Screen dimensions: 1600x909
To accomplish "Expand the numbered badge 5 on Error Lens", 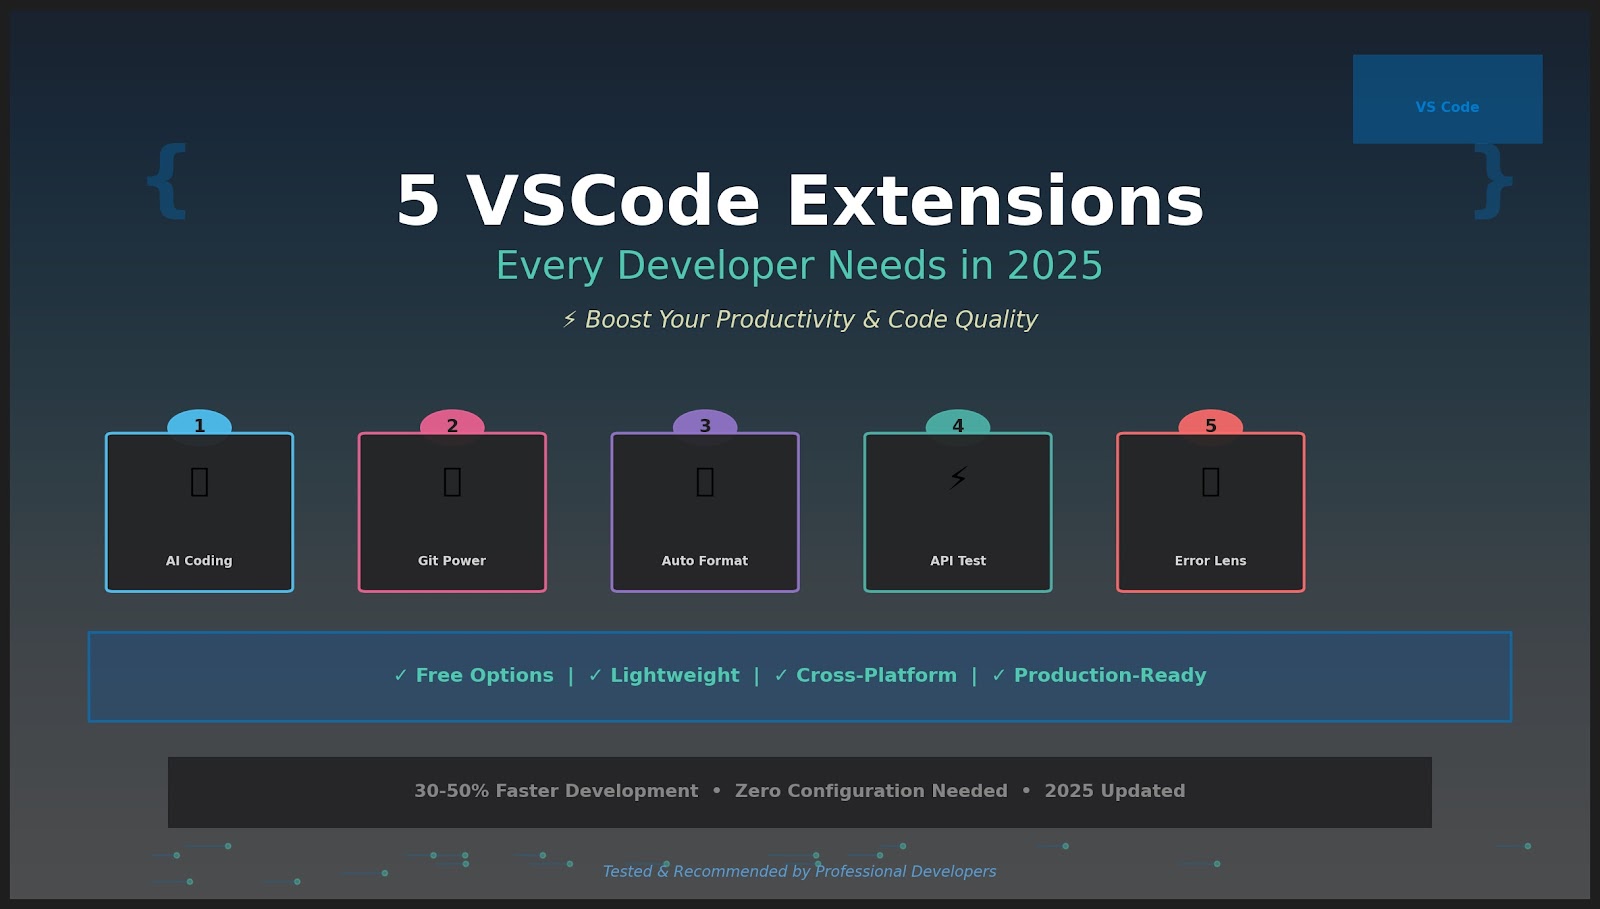I will pyautogui.click(x=1210, y=424).
